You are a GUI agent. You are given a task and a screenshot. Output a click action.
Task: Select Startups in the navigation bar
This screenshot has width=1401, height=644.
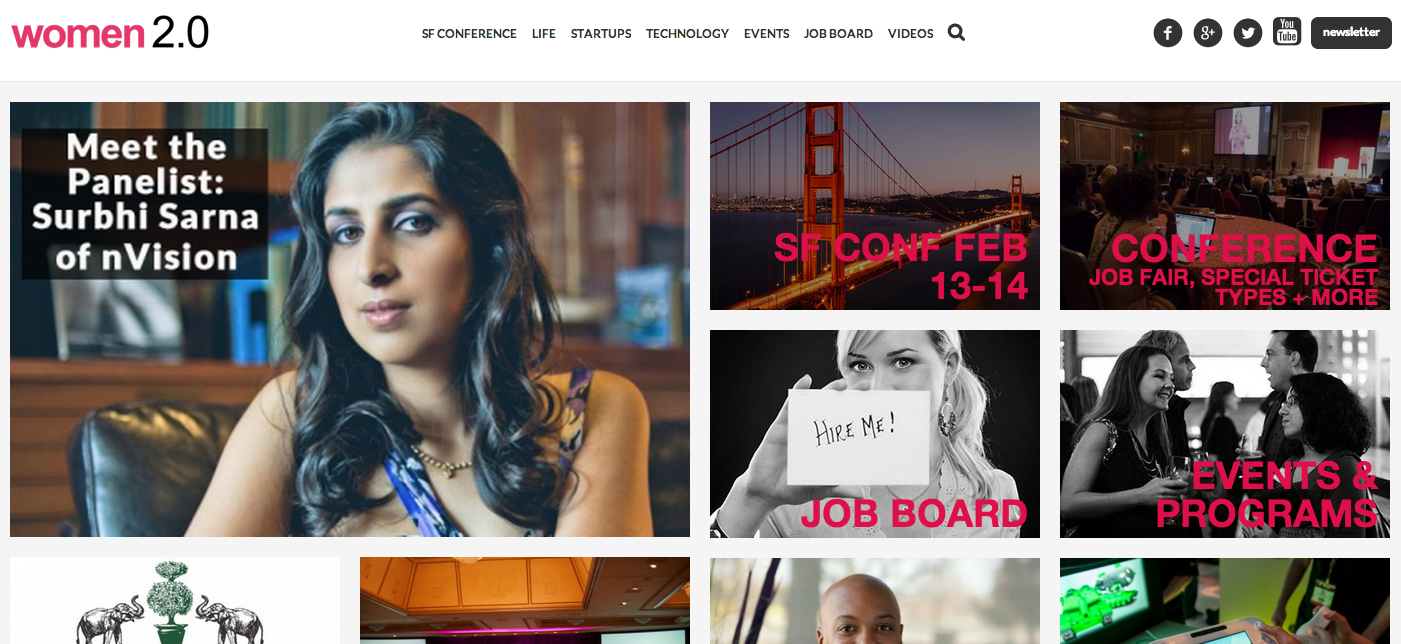[x=601, y=34]
